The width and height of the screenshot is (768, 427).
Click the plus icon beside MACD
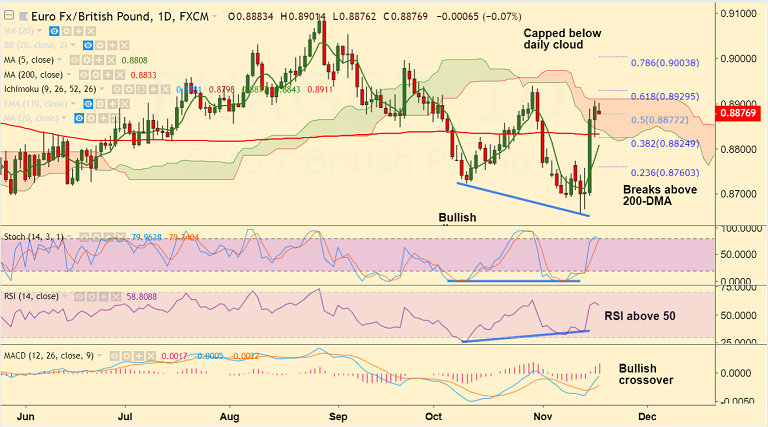pyautogui.click(x=139, y=356)
